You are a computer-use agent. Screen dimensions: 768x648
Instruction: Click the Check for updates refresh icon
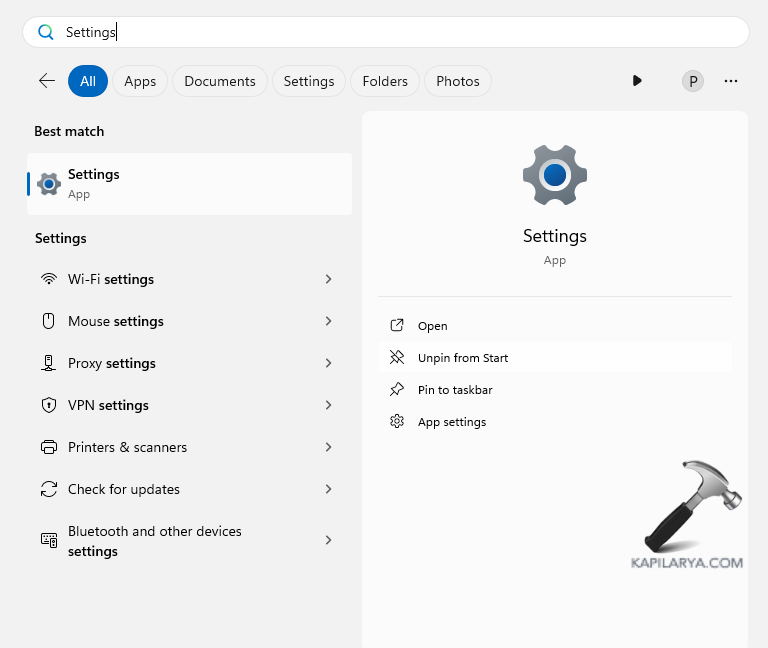coord(48,489)
